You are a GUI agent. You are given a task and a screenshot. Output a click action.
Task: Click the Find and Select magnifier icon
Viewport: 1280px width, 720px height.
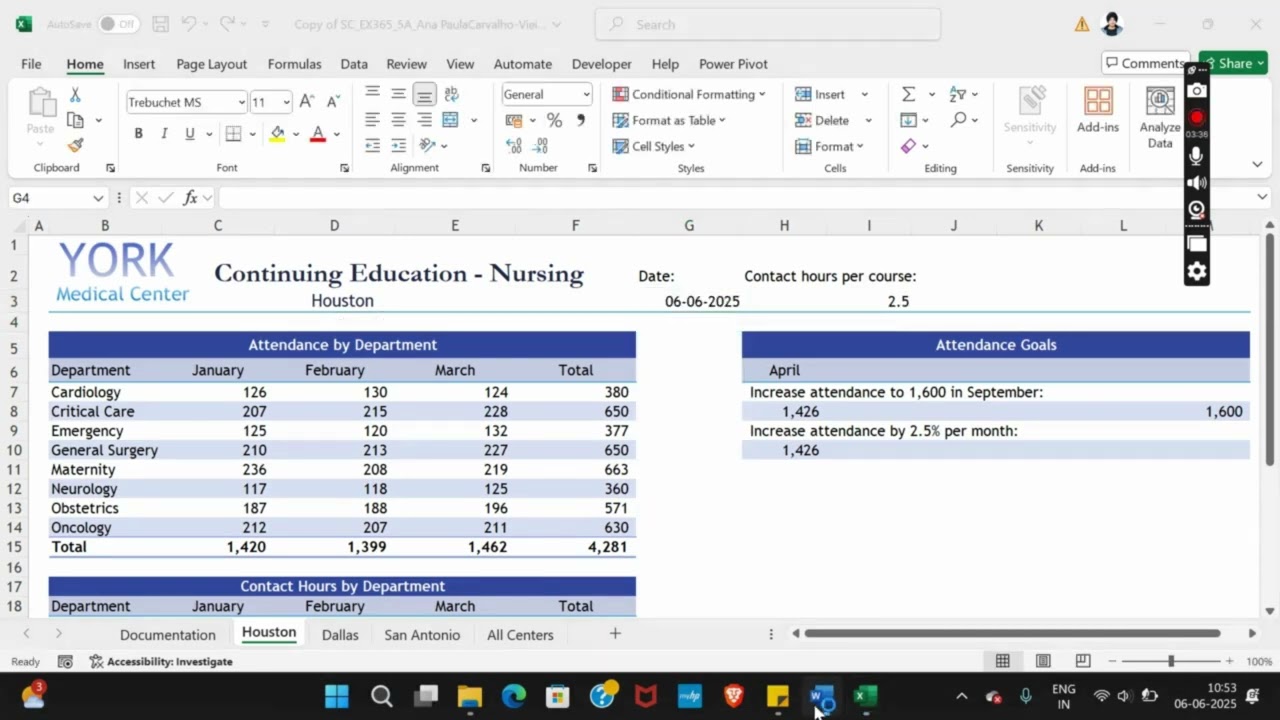(x=958, y=120)
